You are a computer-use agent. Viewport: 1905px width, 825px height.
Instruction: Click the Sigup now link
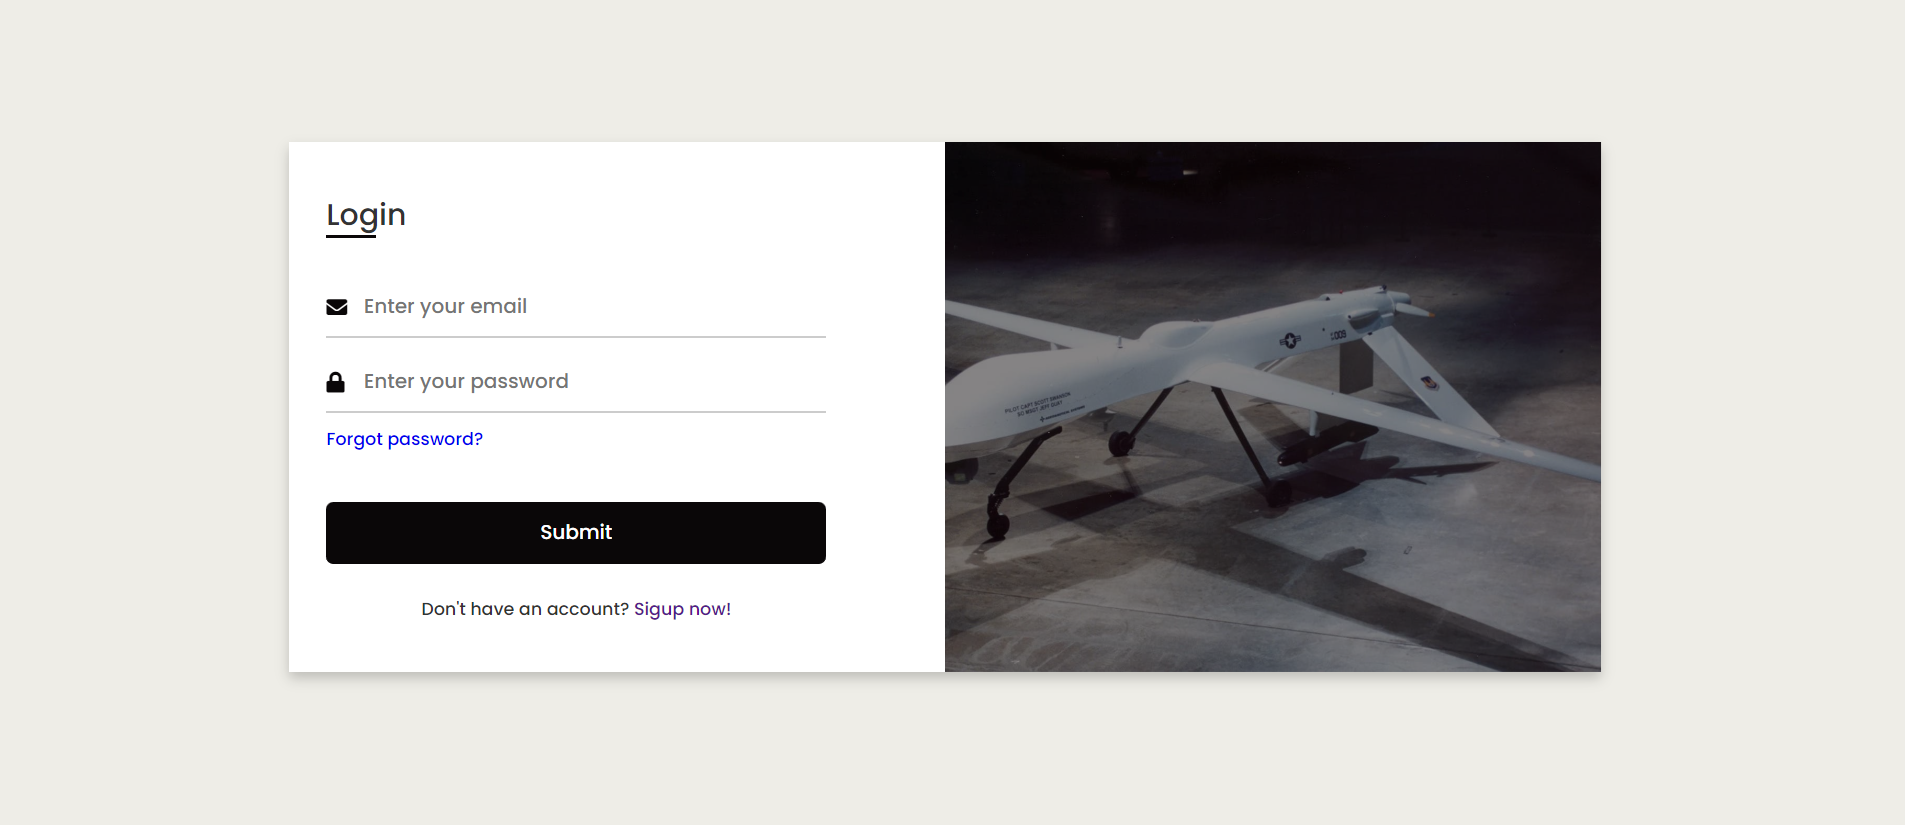point(682,608)
